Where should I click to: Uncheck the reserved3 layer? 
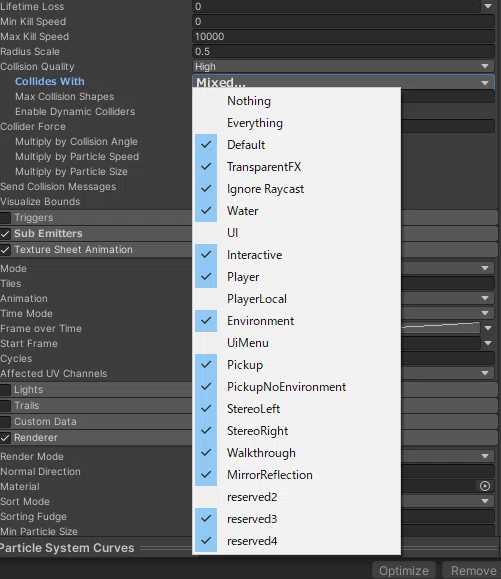[296, 519]
